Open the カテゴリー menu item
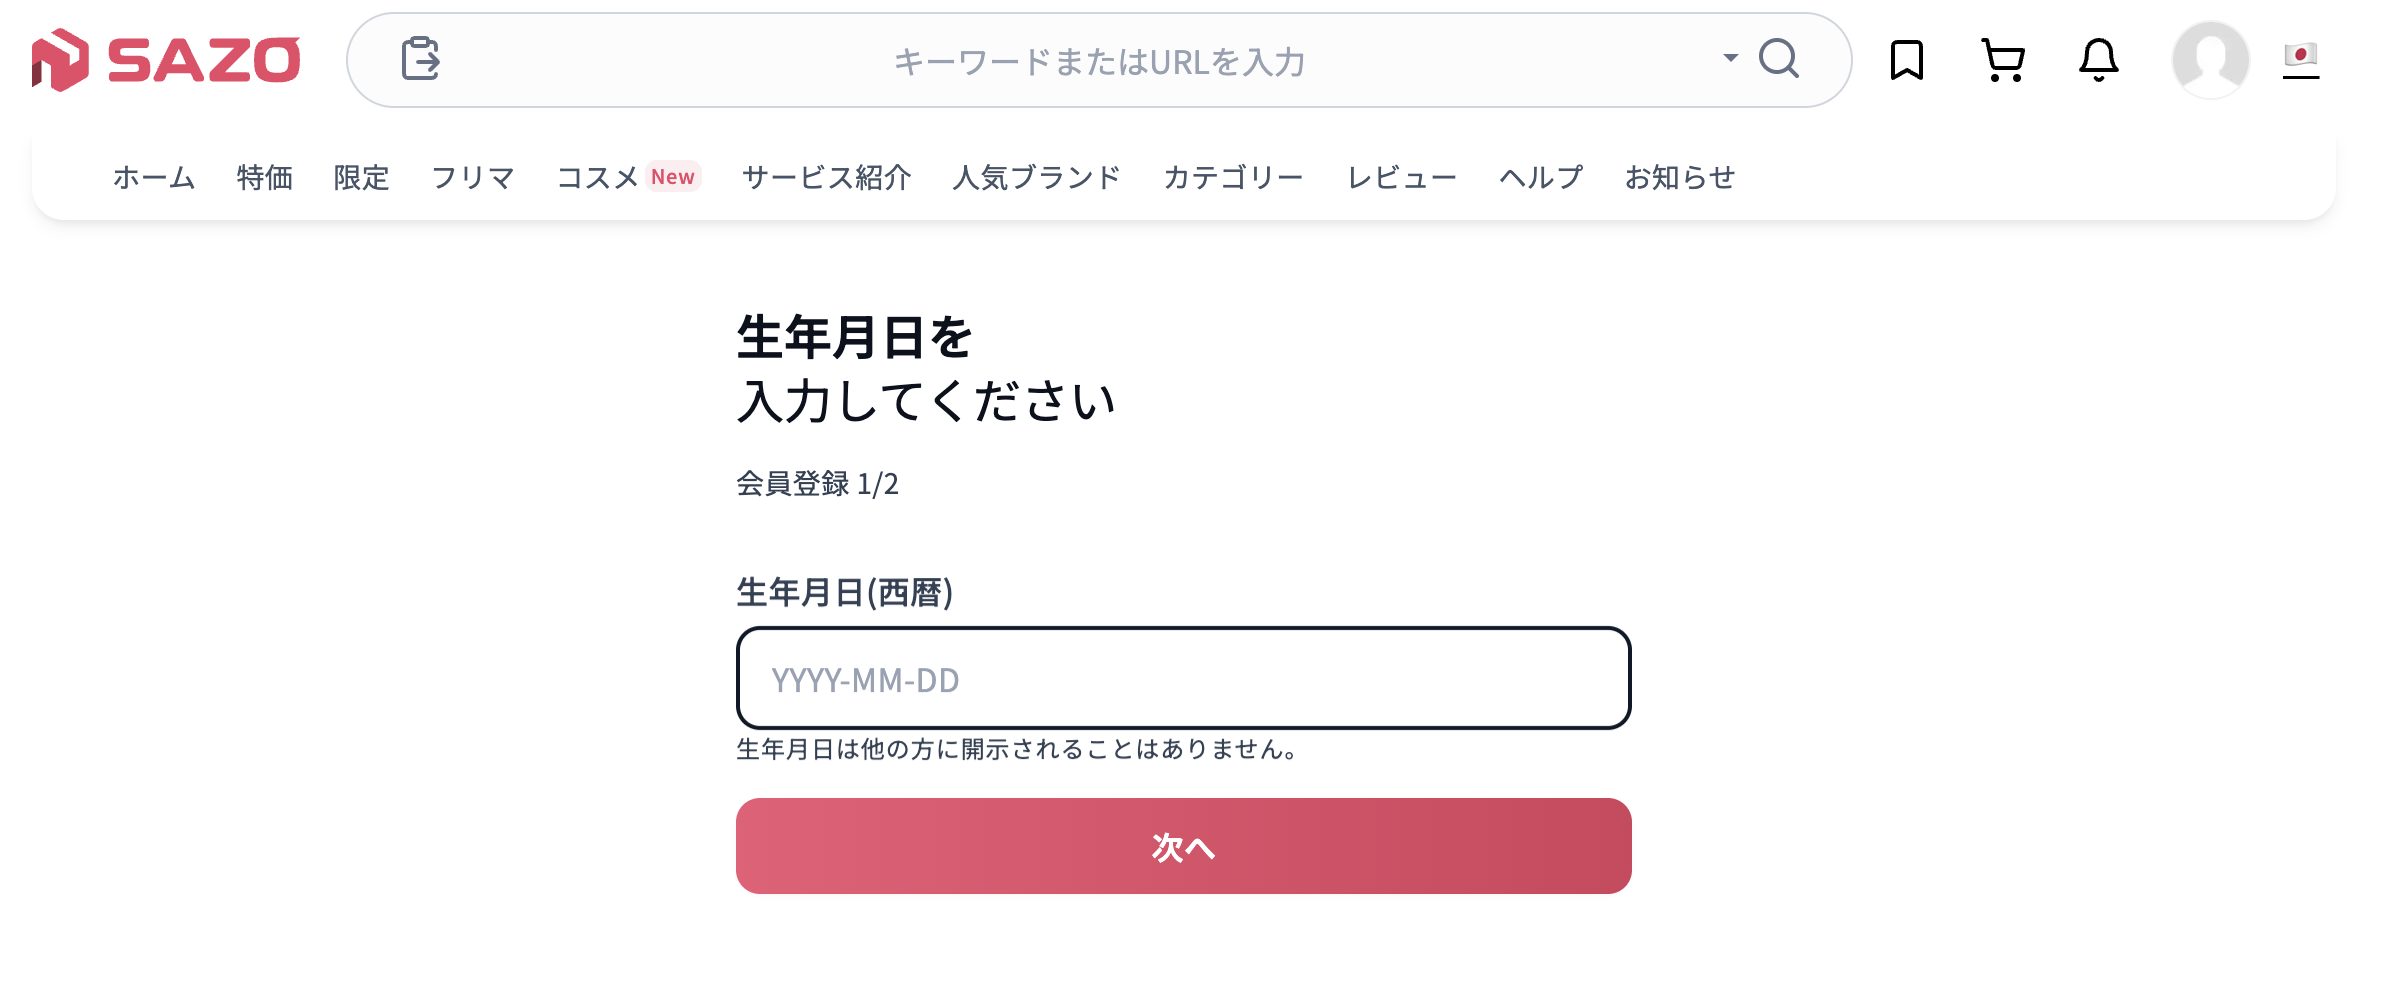 [x=1233, y=177]
